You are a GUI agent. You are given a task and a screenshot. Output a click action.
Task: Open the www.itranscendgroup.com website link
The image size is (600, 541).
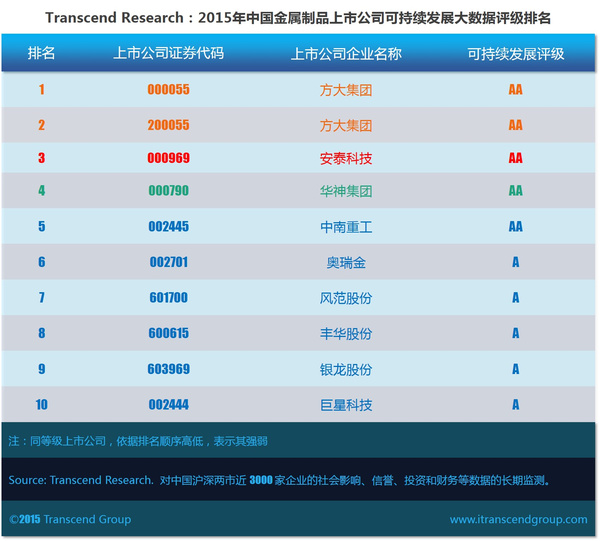pyautogui.click(x=518, y=520)
